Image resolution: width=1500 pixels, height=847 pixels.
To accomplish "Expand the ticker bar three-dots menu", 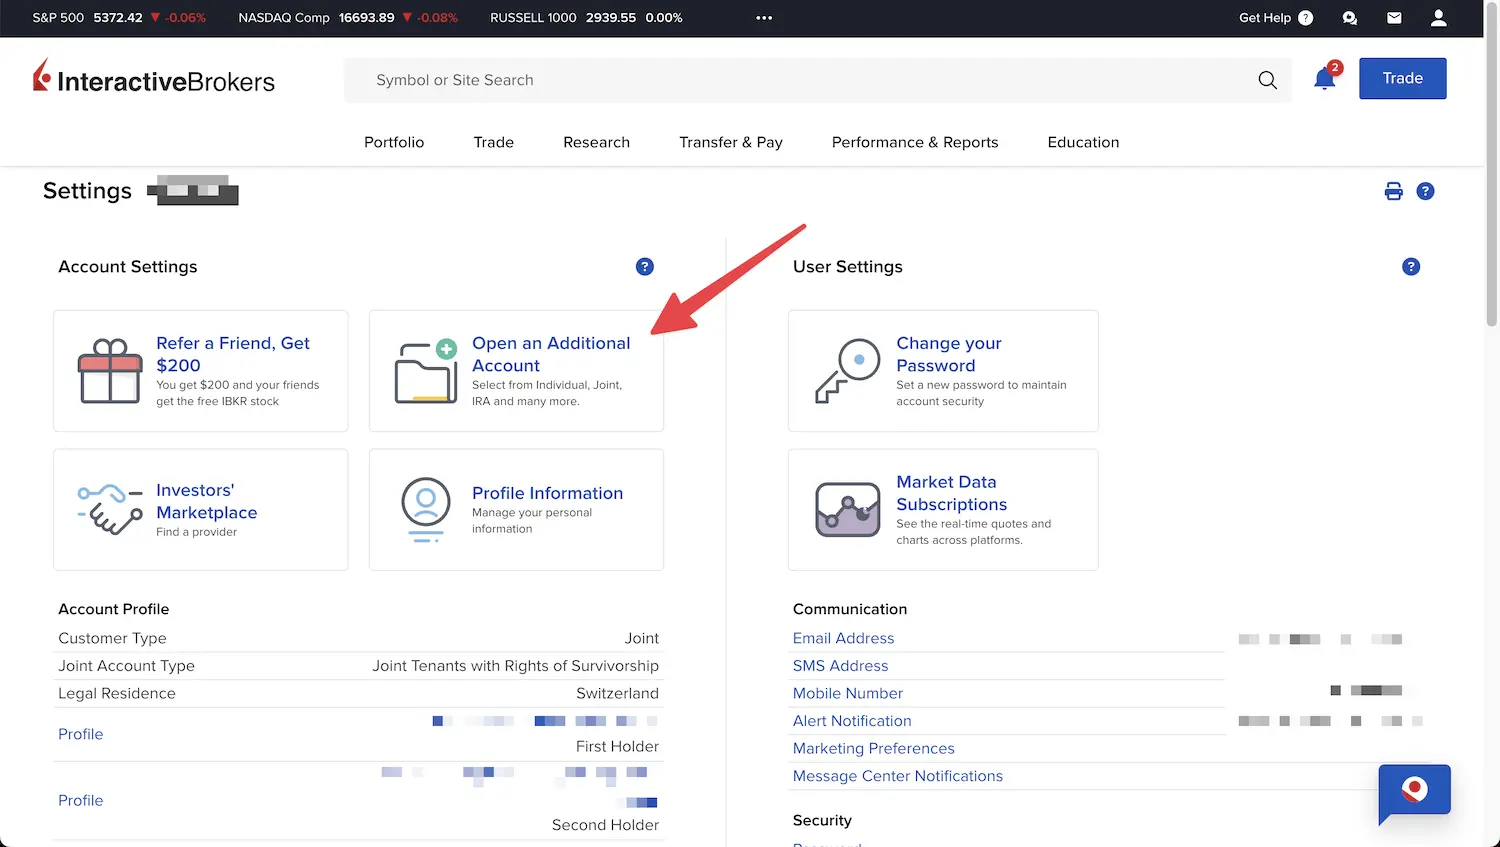I will (764, 18).
